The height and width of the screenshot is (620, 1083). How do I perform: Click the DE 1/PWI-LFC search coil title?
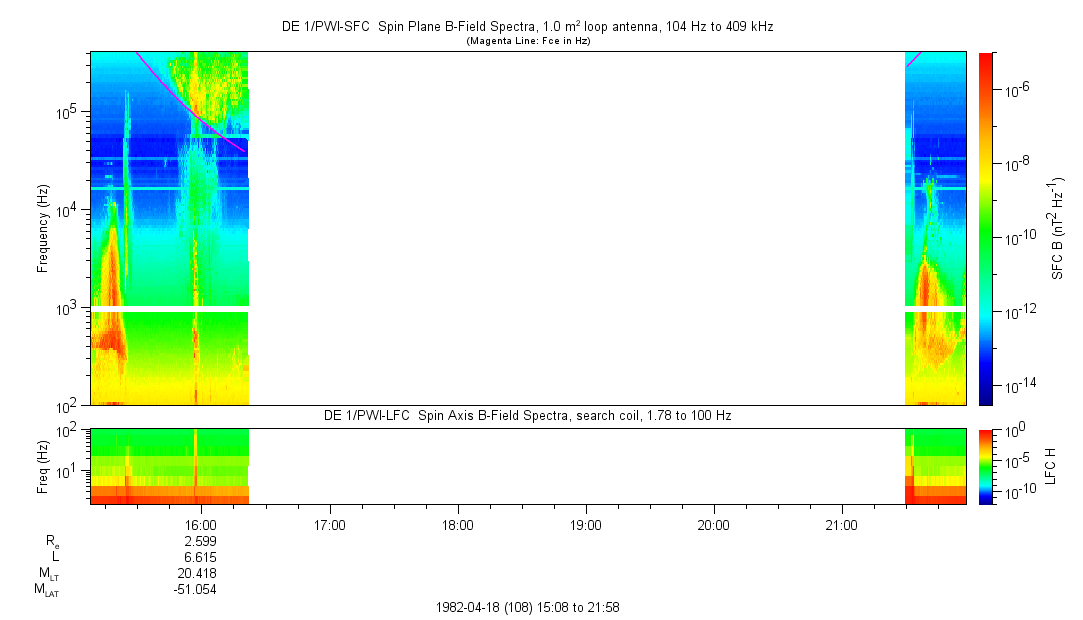pos(527,415)
